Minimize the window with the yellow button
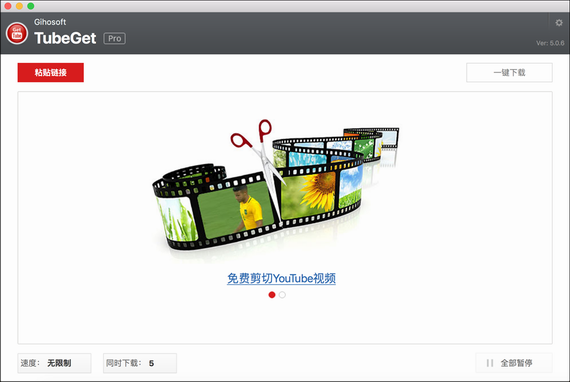The height and width of the screenshot is (382, 570). (19, 6)
